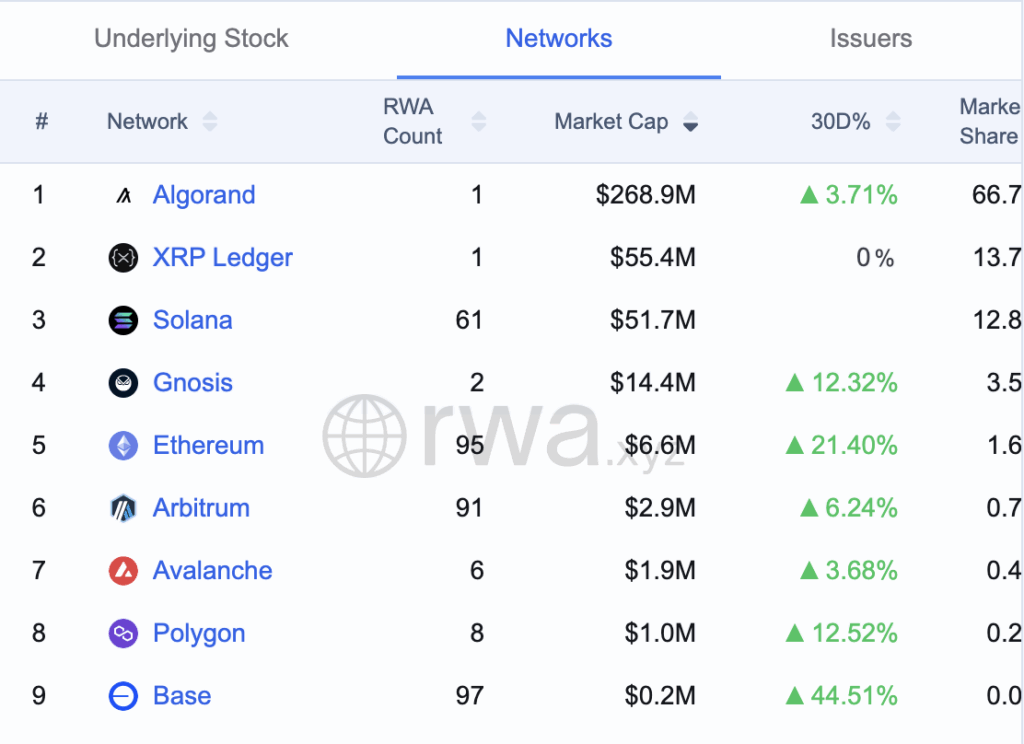Sort by 30D% column arrows

point(893,122)
